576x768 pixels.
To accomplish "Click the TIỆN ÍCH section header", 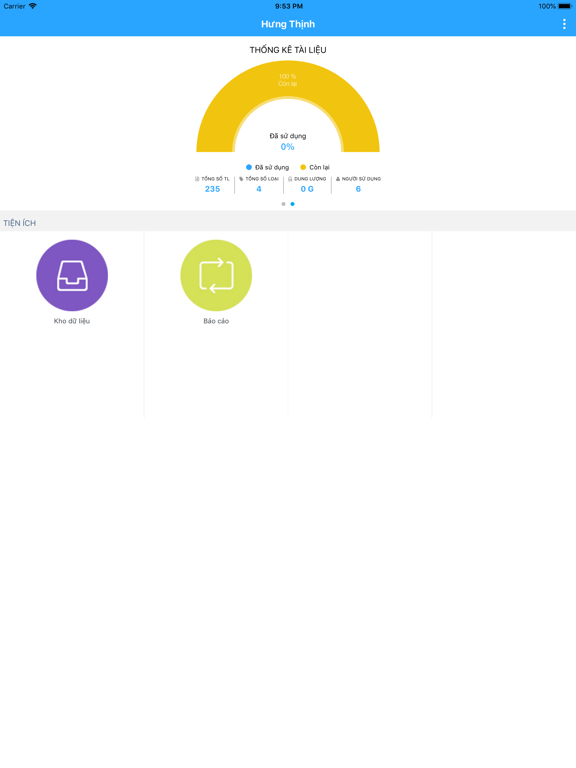I will pyautogui.click(x=20, y=223).
